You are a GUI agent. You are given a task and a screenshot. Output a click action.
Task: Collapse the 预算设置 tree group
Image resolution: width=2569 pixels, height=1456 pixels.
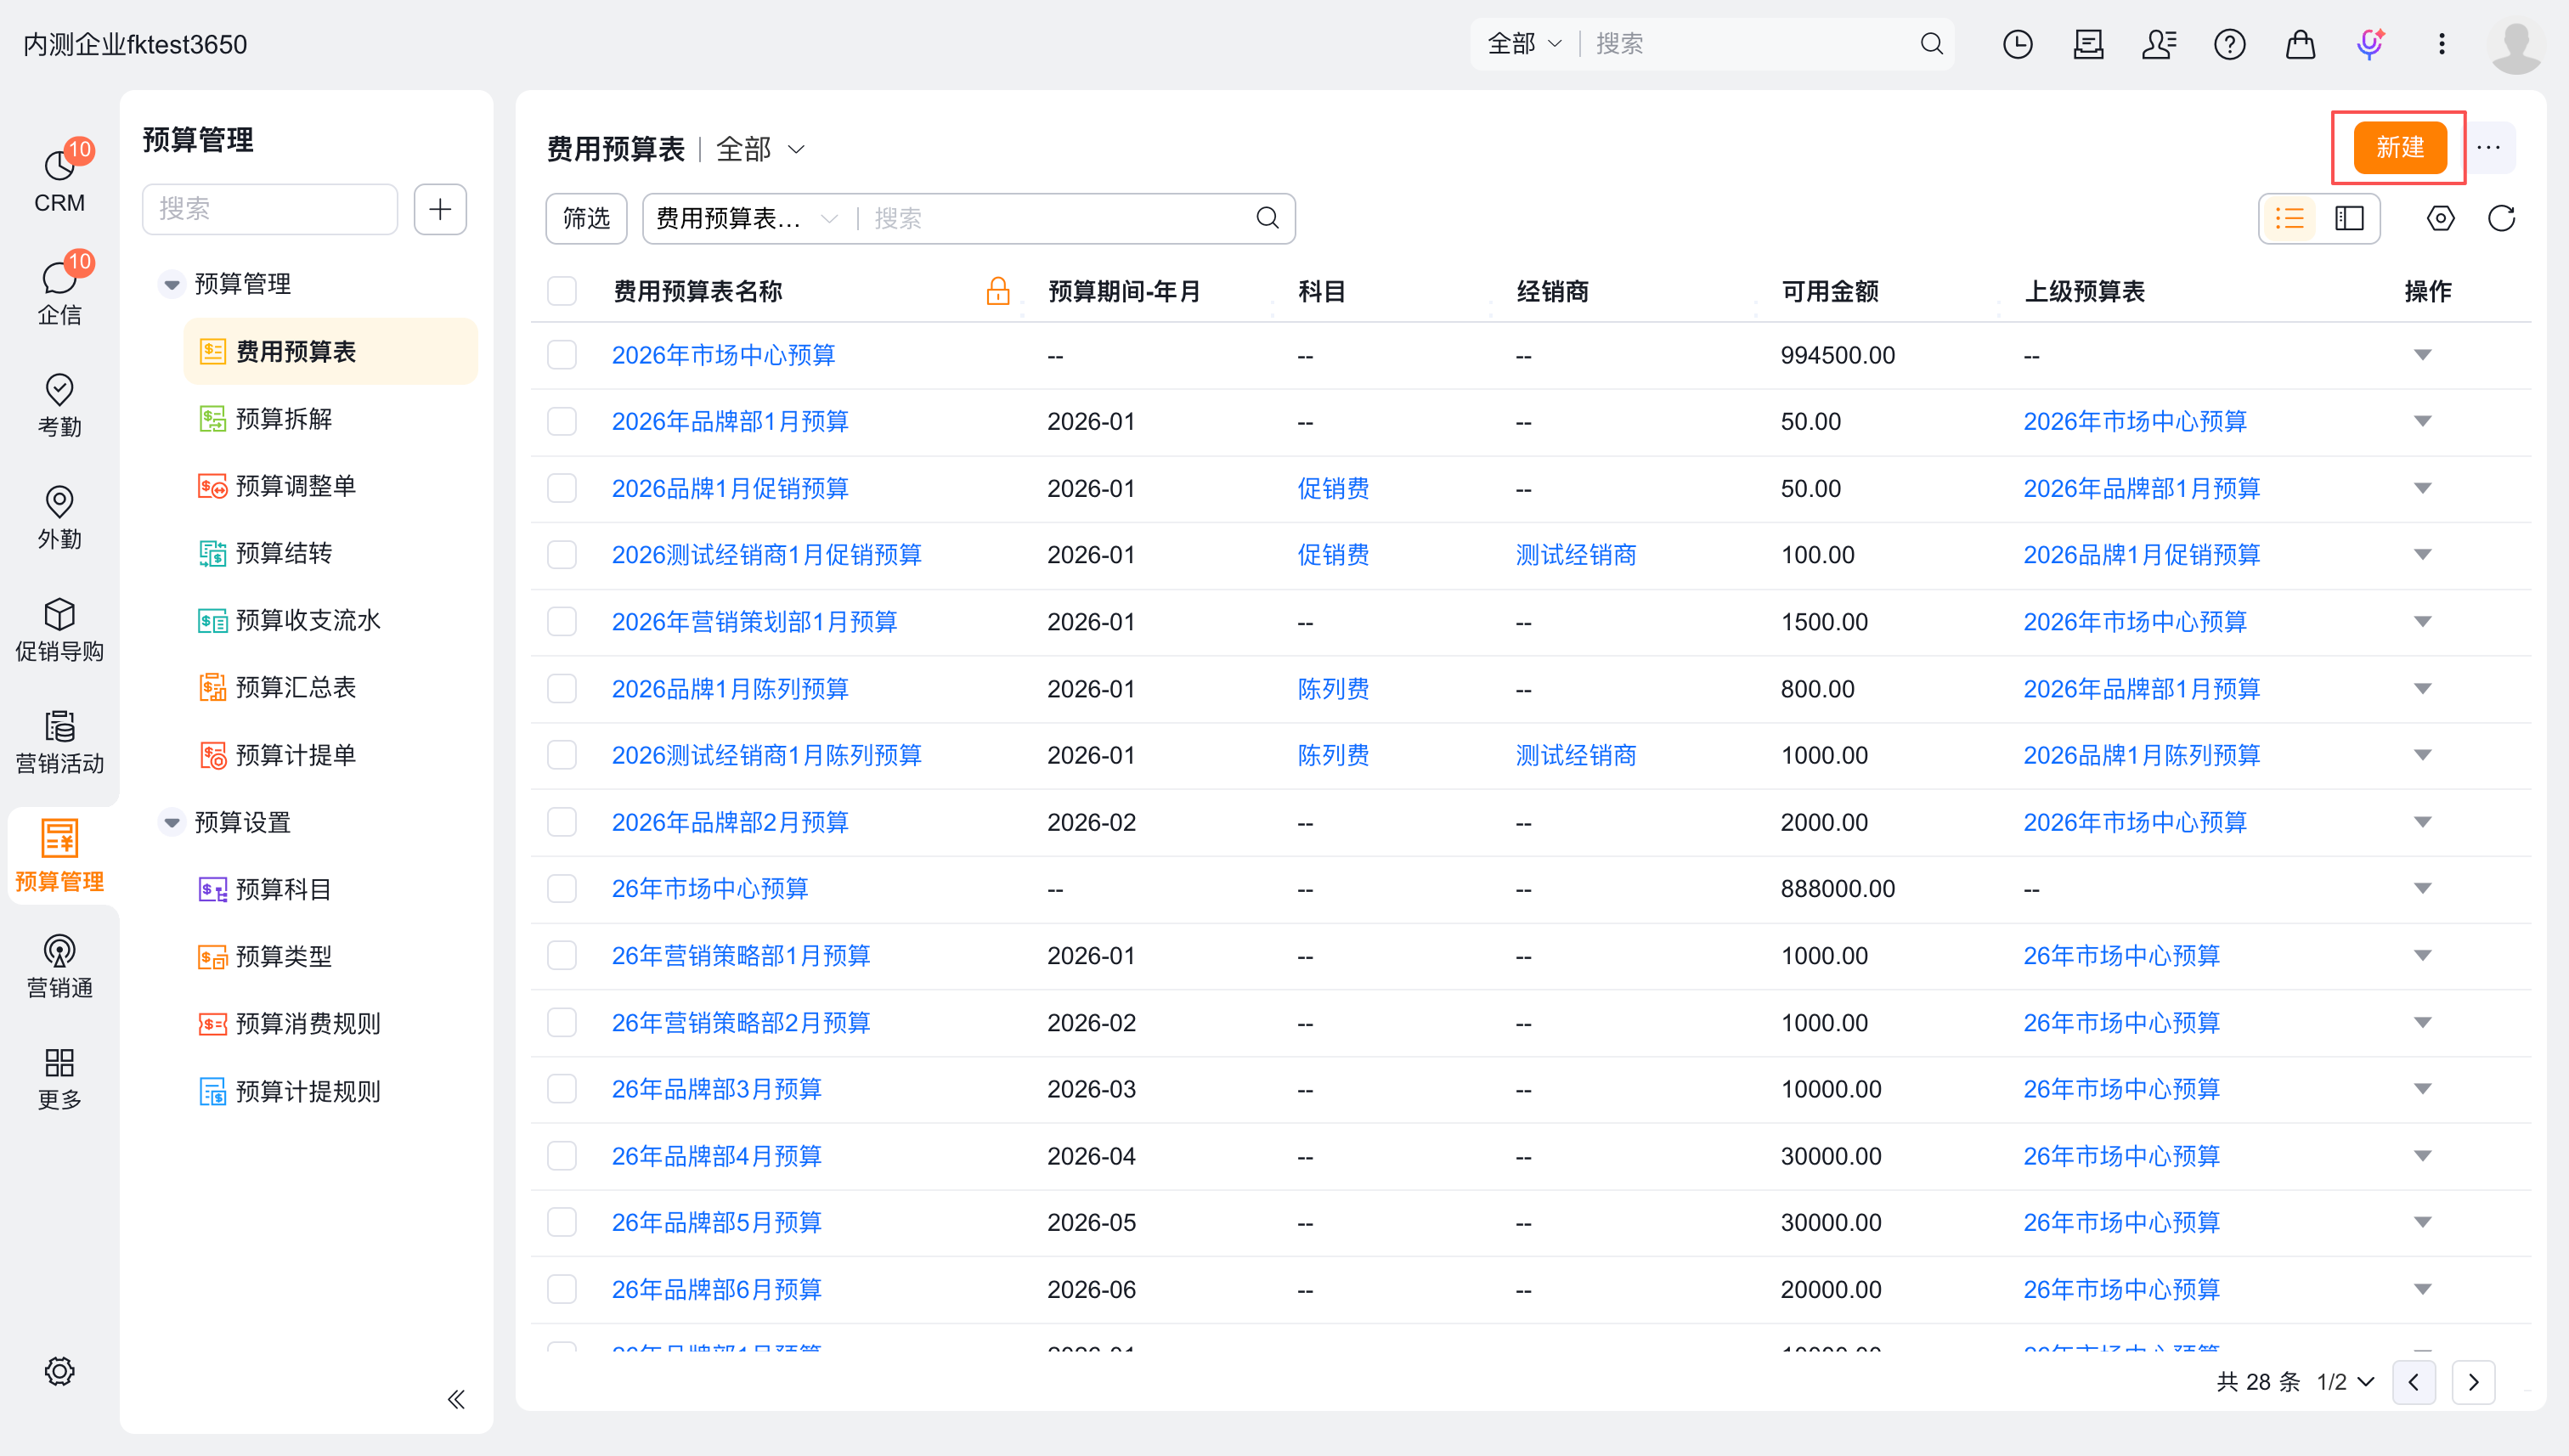(x=172, y=822)
